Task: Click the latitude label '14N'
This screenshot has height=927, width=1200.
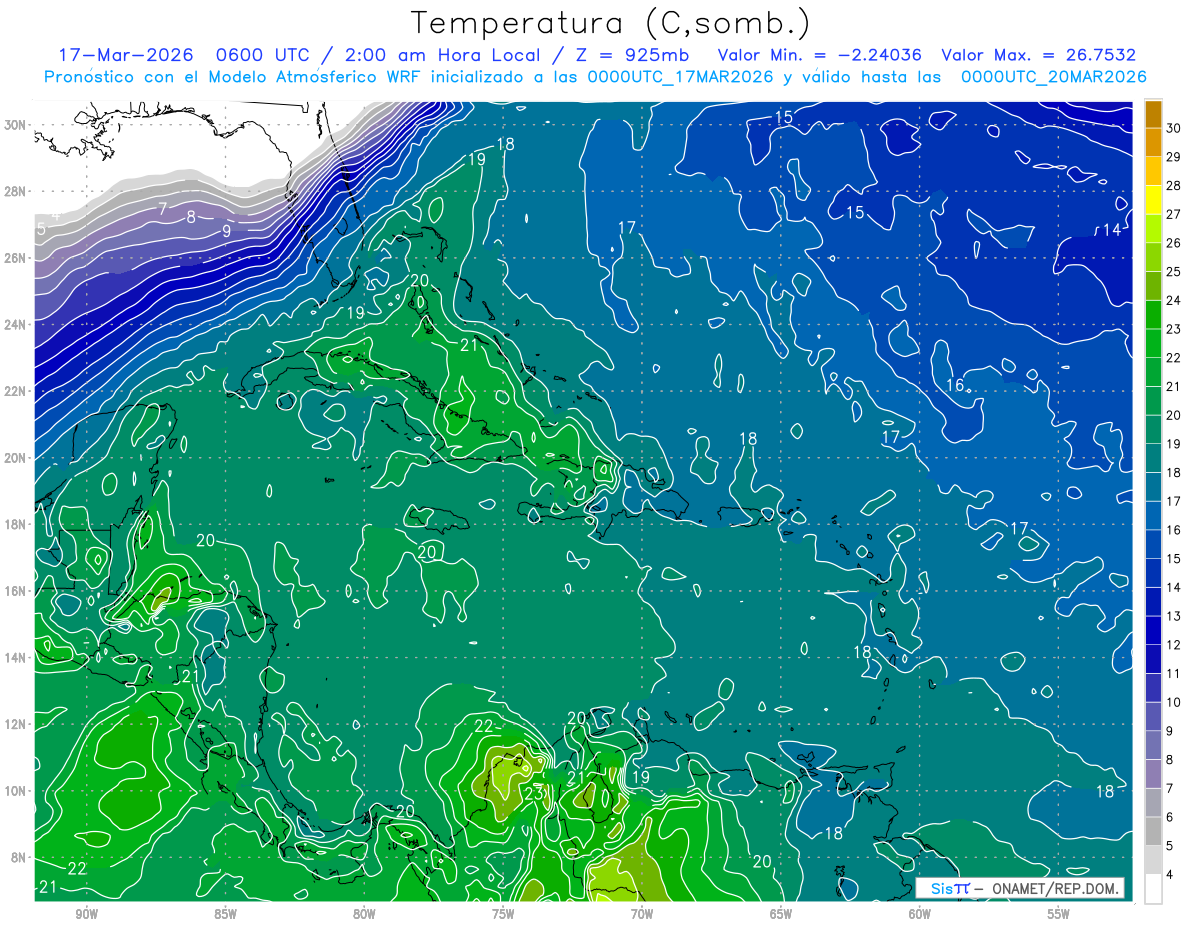Action: tap(17, 658)
